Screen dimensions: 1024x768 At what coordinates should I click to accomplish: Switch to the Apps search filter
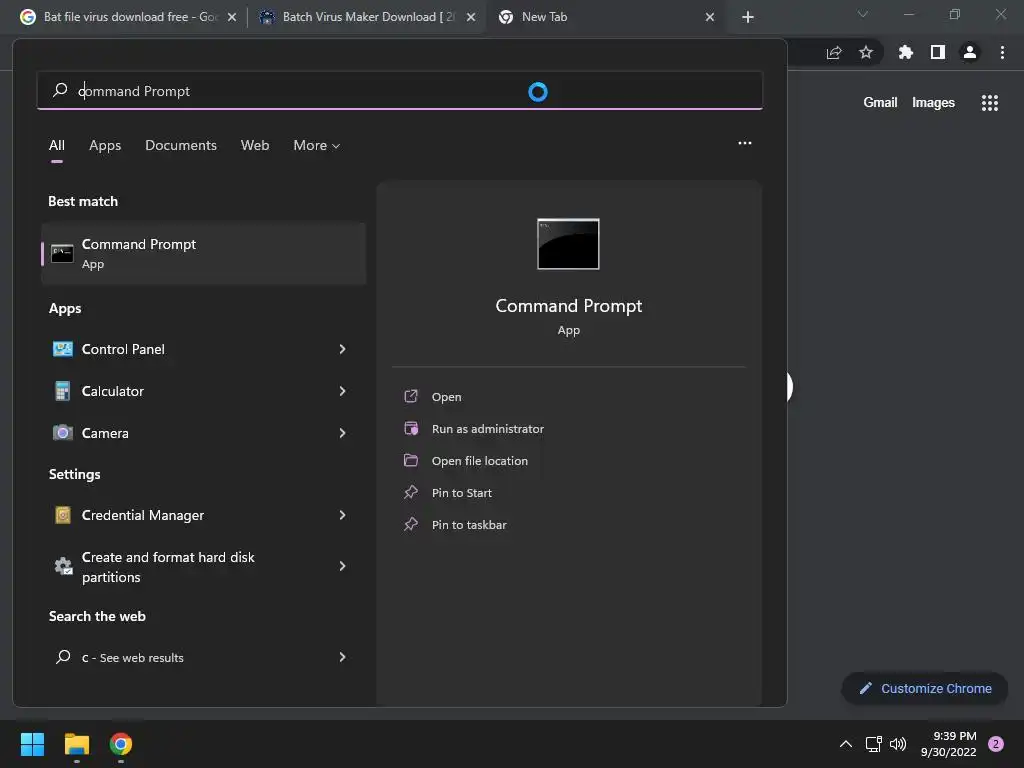pos(105,146)
